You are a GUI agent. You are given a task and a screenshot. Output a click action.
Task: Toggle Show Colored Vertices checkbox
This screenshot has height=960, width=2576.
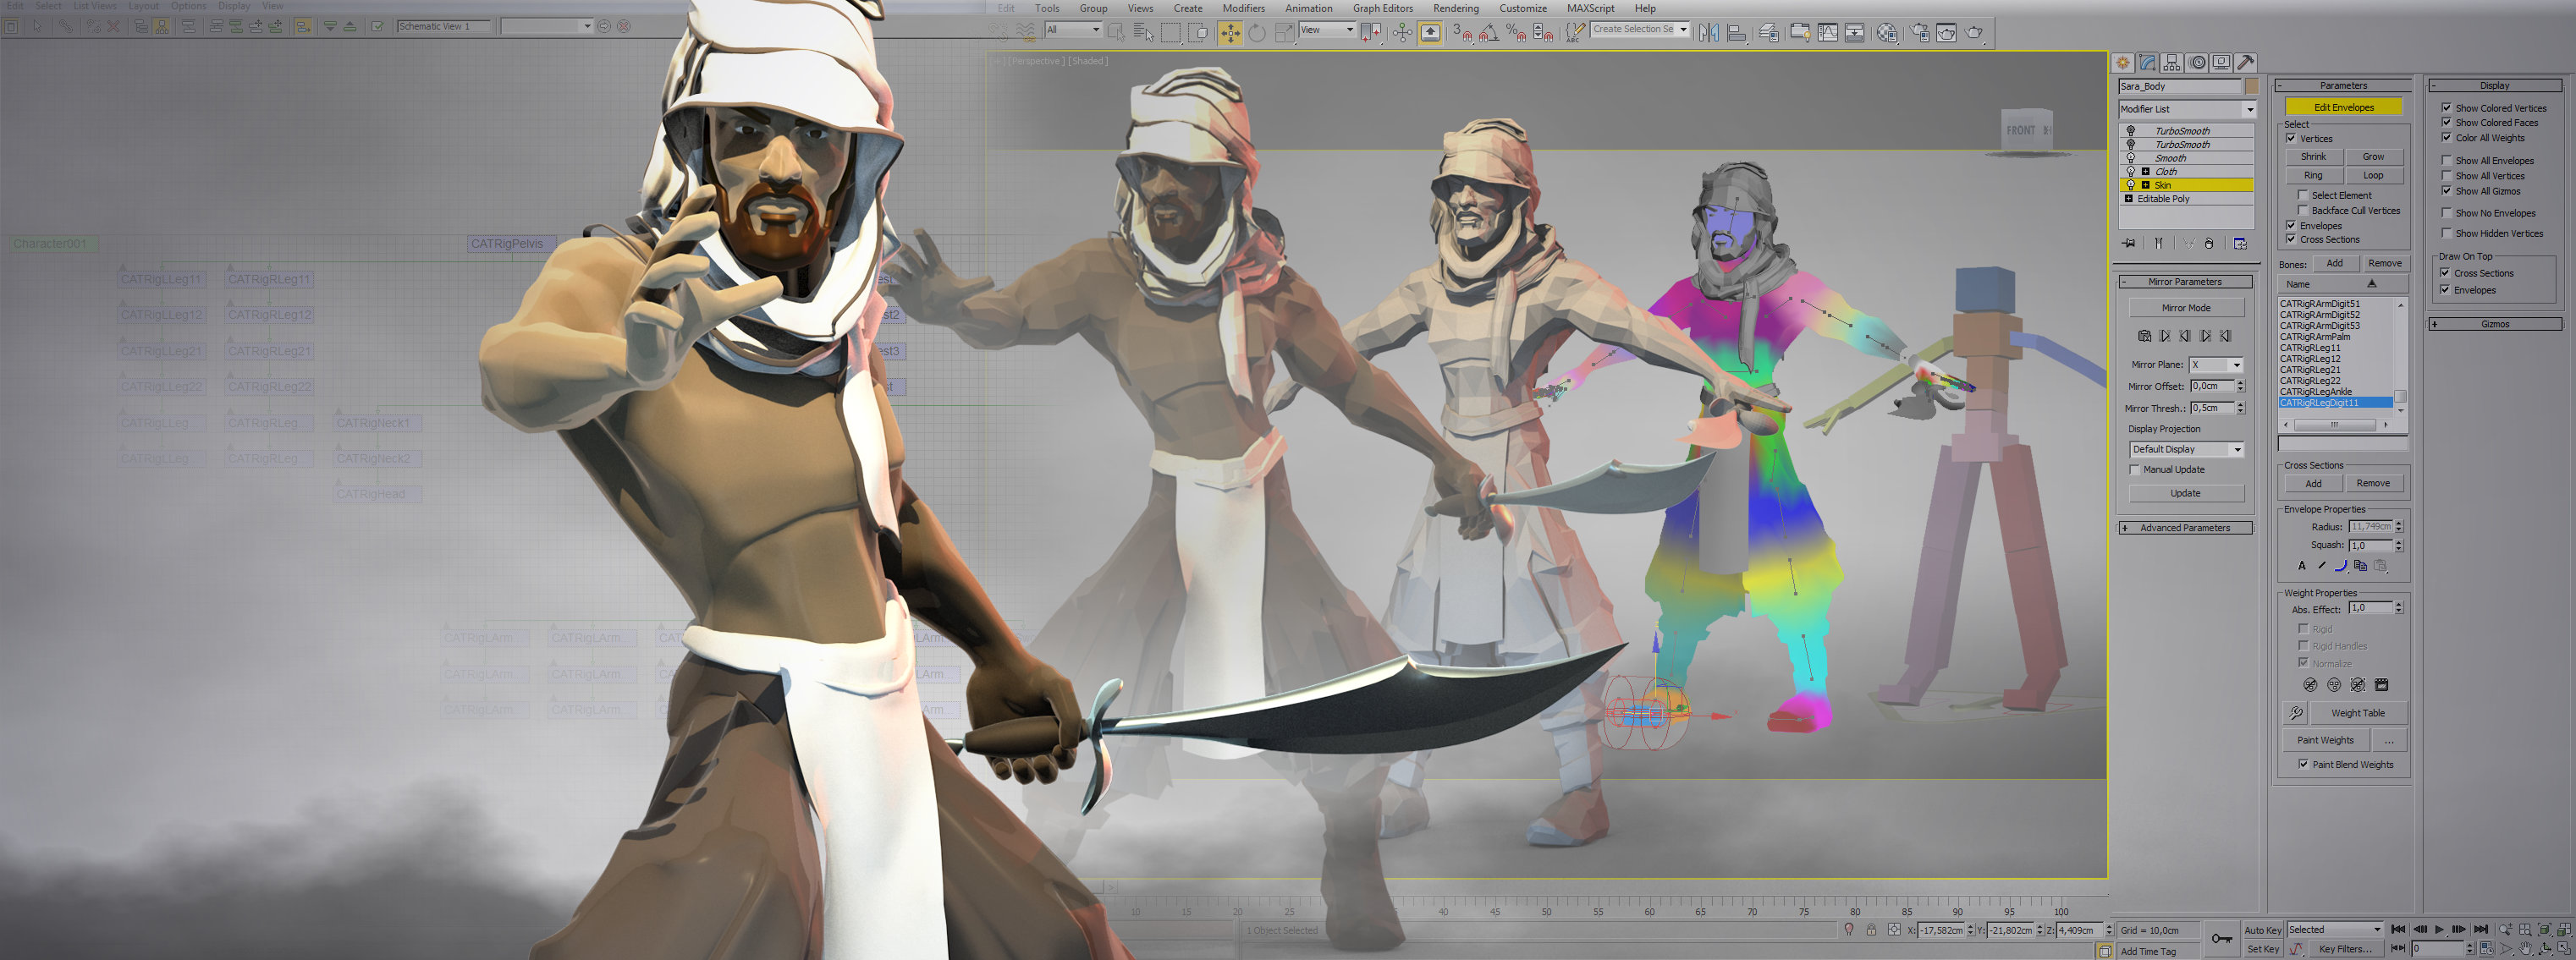point(2446,107)
